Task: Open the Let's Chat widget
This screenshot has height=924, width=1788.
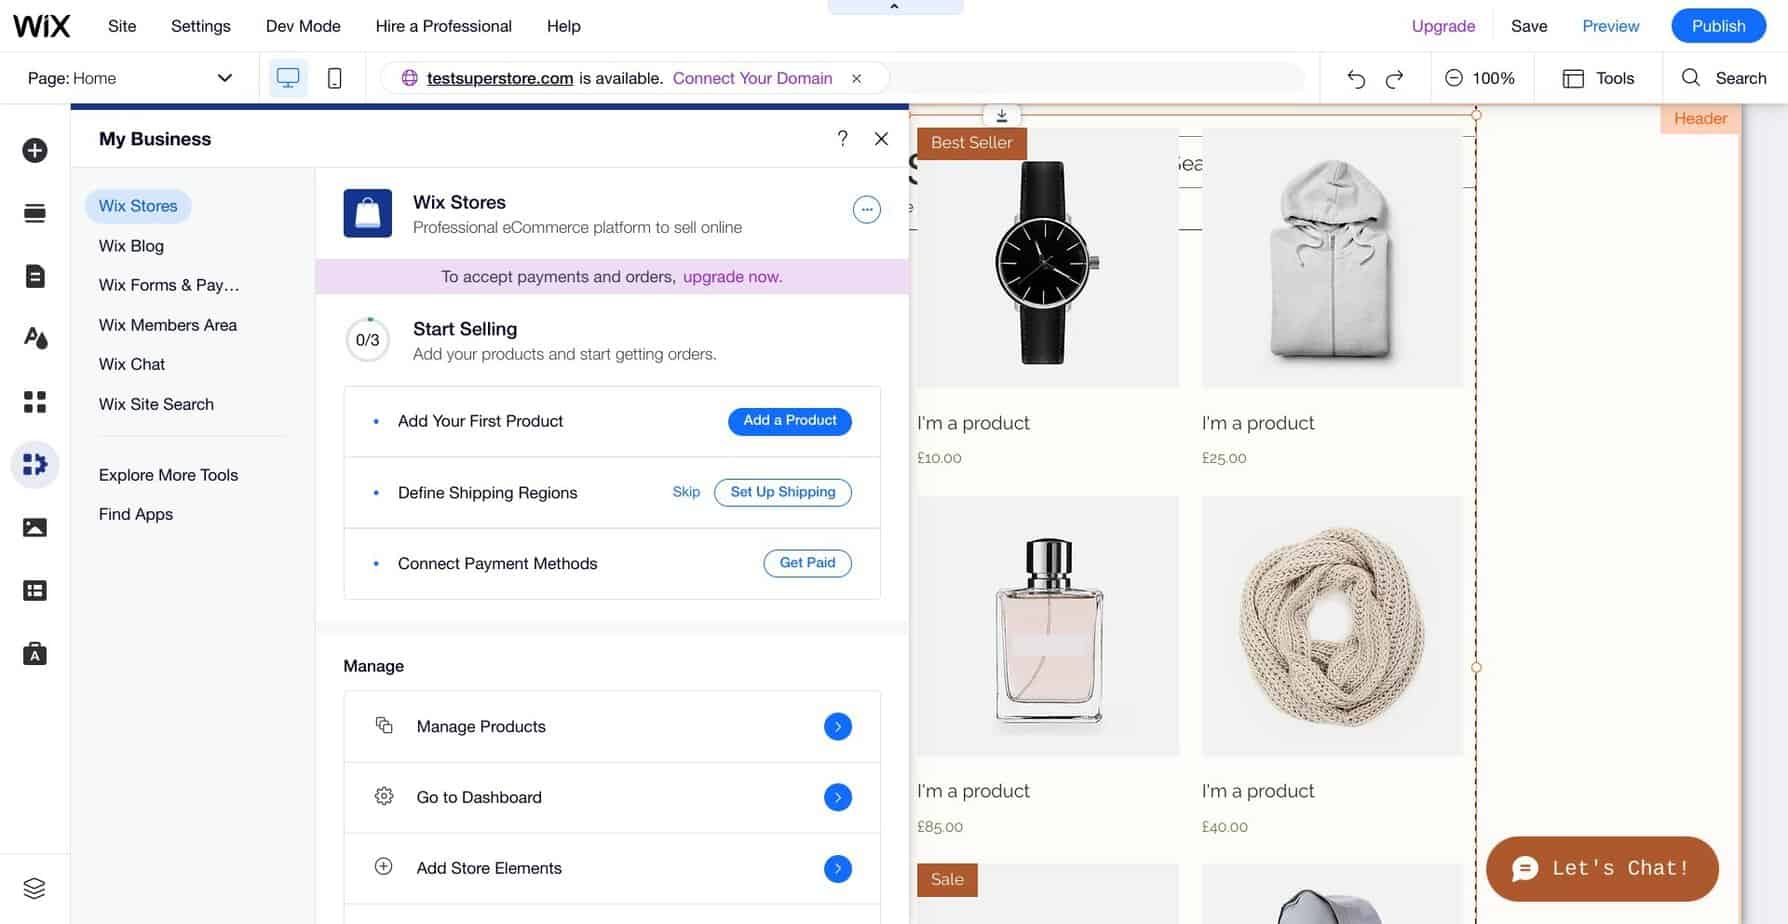Action: 1602,868
